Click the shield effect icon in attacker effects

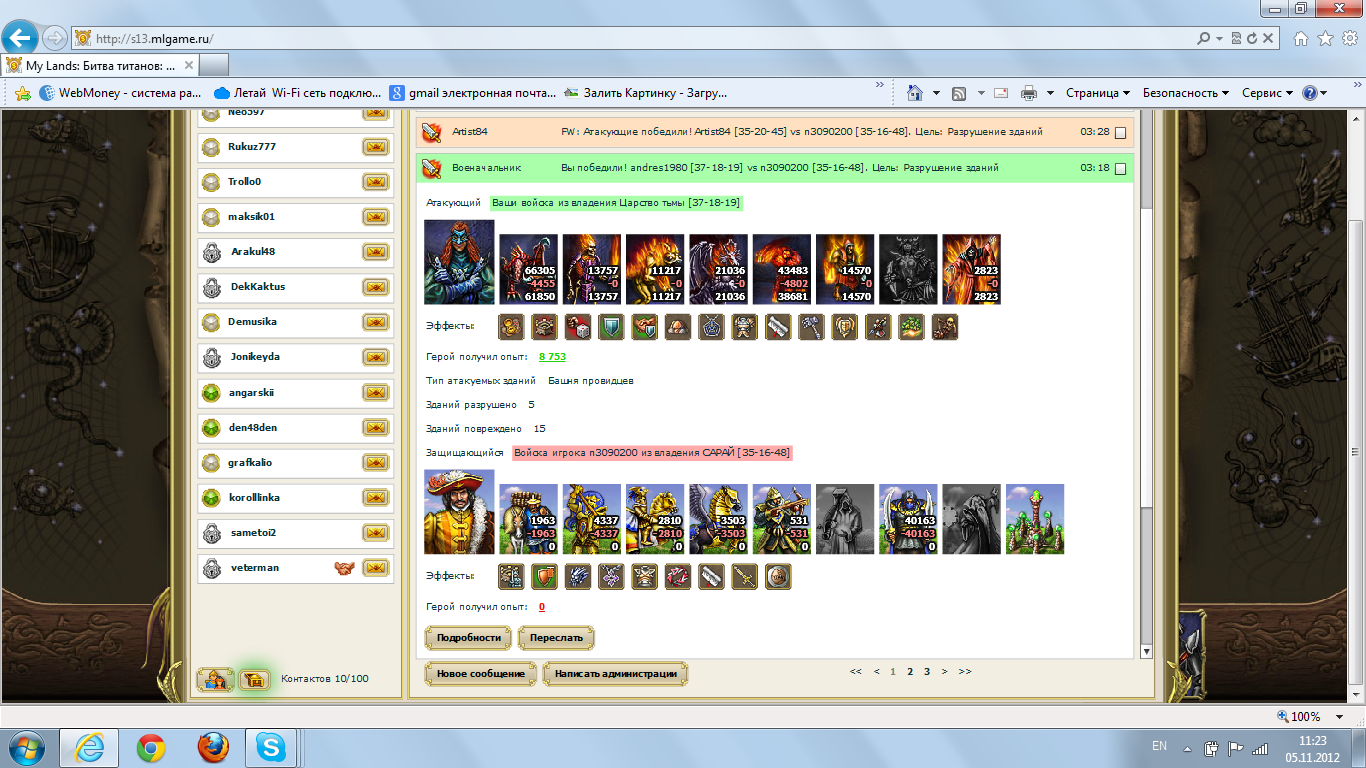point(610,327)
